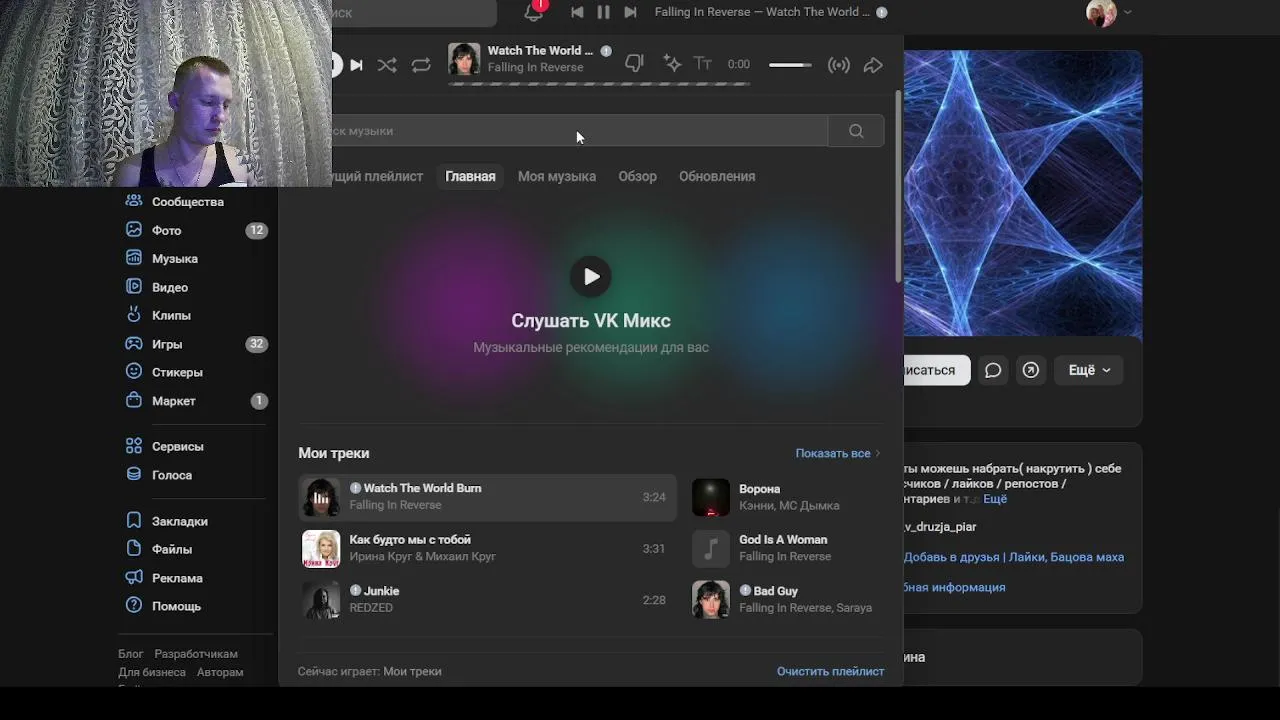This screenshot has height=720, width=1280.
Task: Open the Авторам footer link
Action: point(220,673)
